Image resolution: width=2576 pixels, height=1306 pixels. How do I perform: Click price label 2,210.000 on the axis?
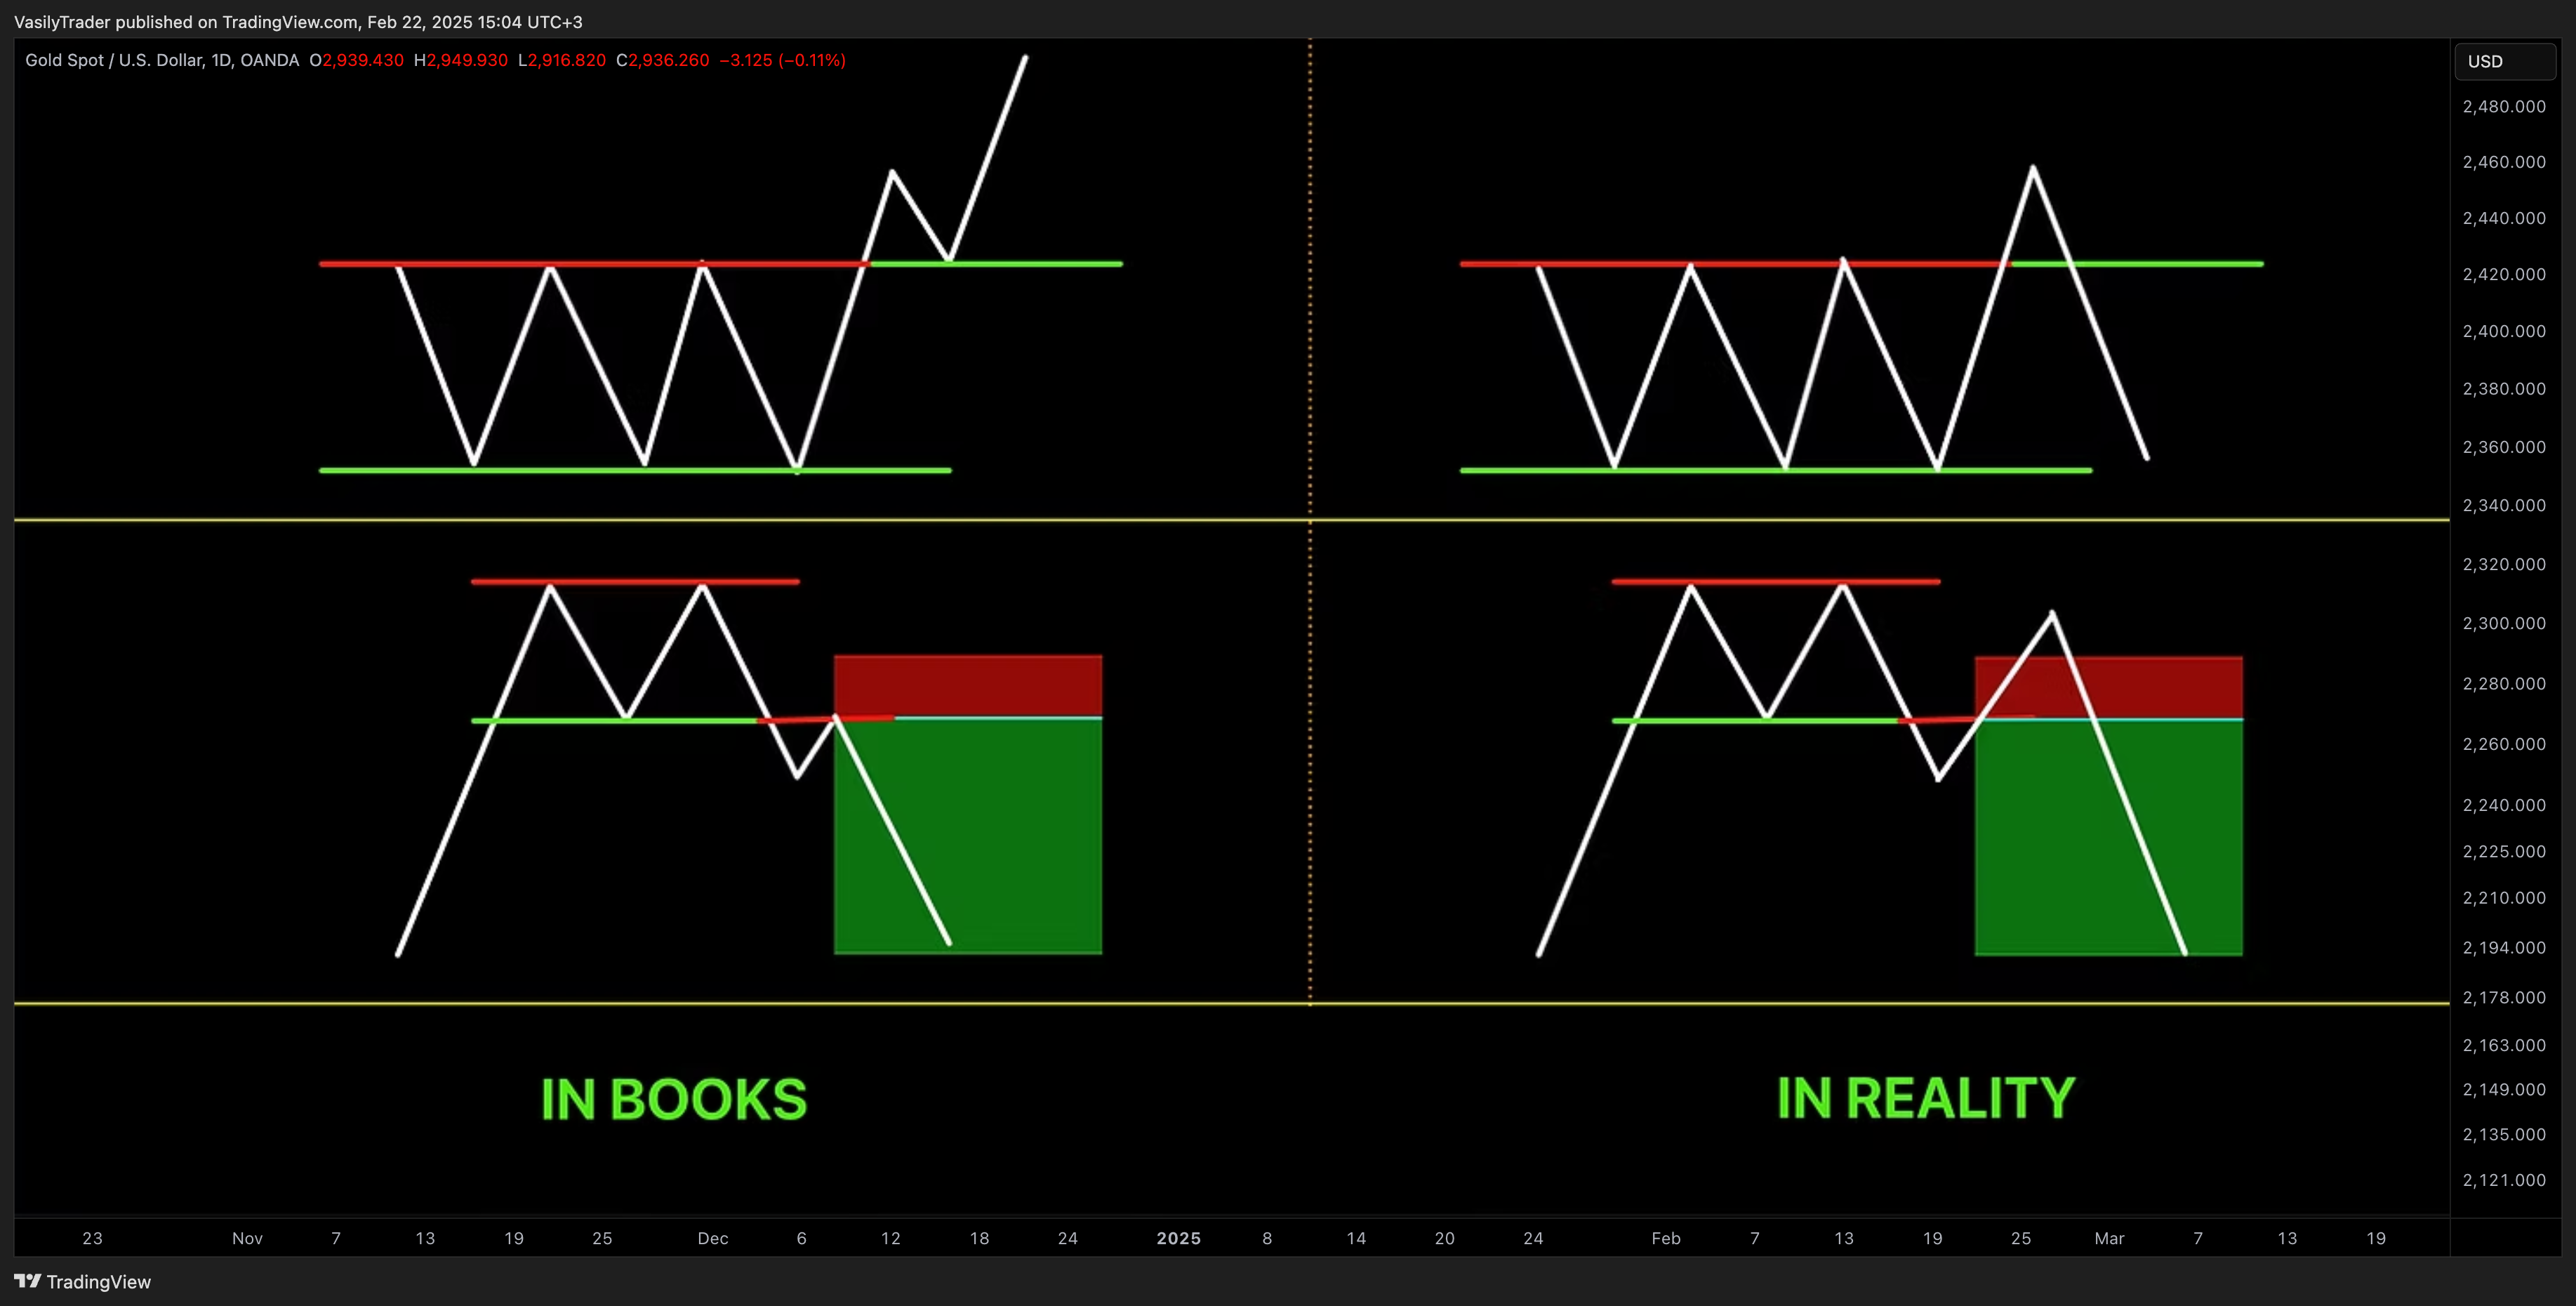pyautogui.click(x=2504, y=897)
